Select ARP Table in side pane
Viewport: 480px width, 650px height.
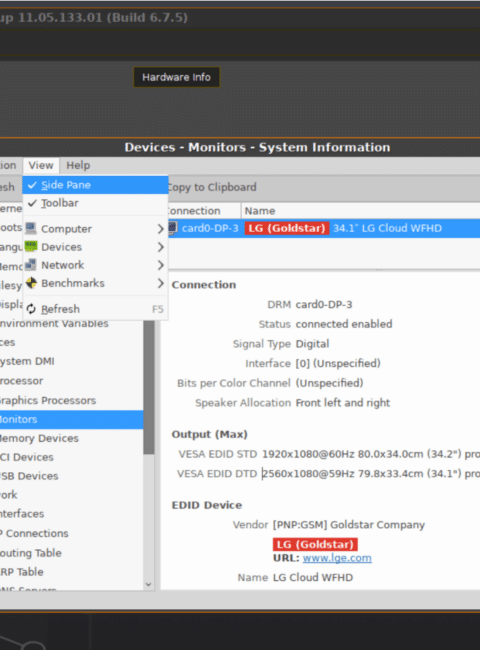tap(71, 572)
